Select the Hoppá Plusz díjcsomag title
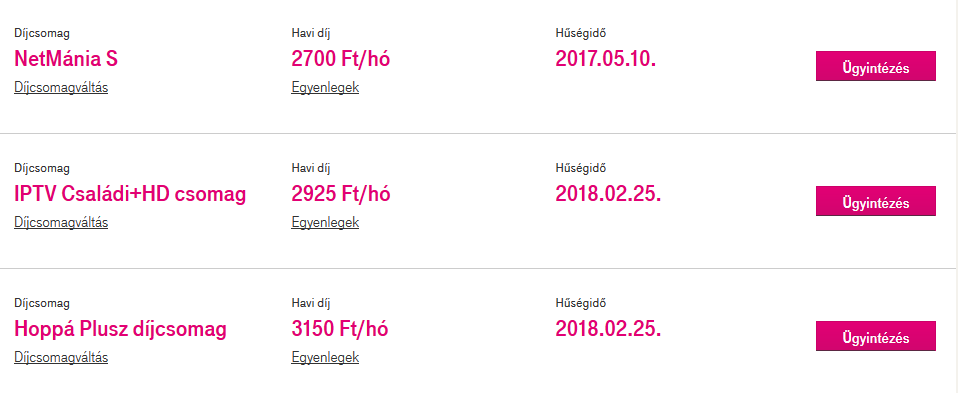Image resolution: width=958 pixels, height=393 pixels. [120, 329]
